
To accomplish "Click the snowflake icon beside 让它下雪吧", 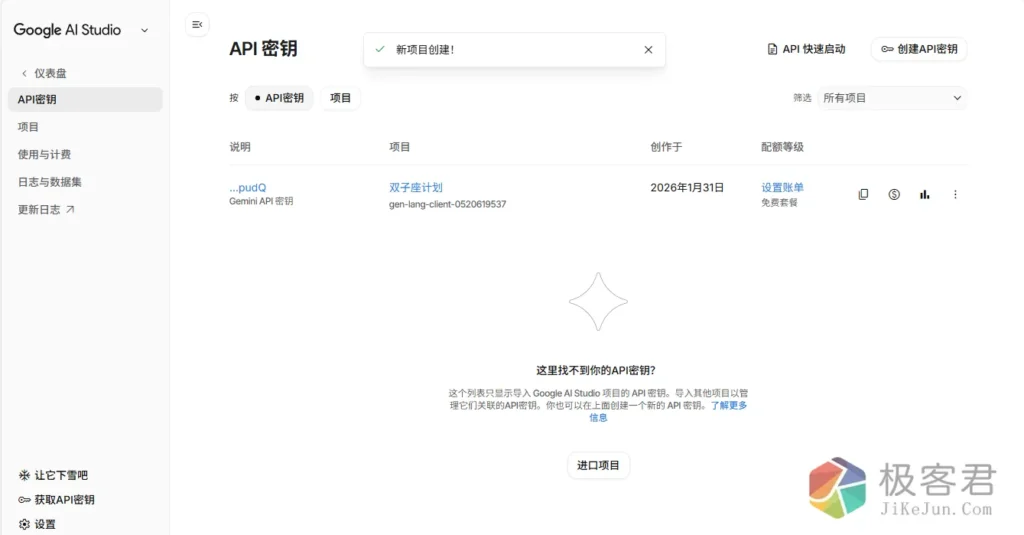I will point(24,475).
